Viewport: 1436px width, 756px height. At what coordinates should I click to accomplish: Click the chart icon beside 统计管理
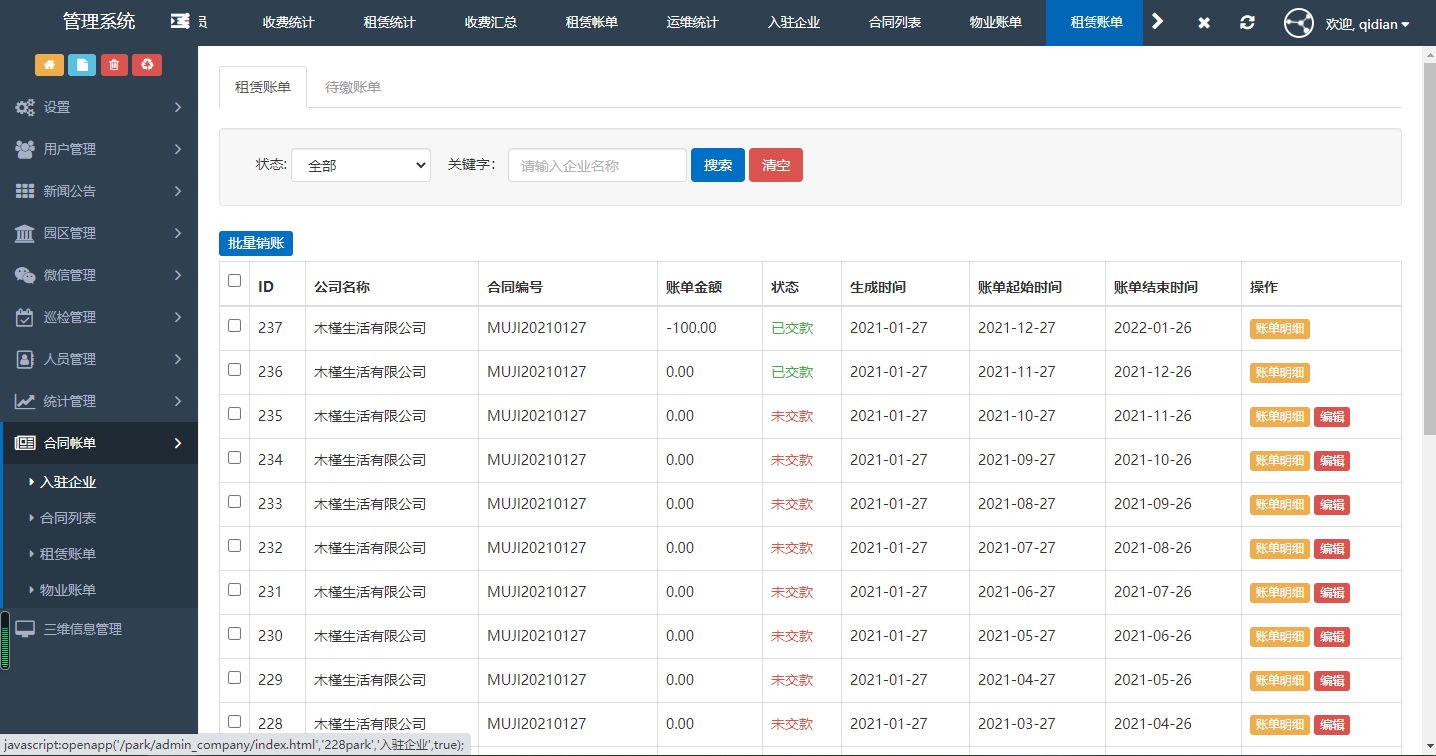pos(25,401)
